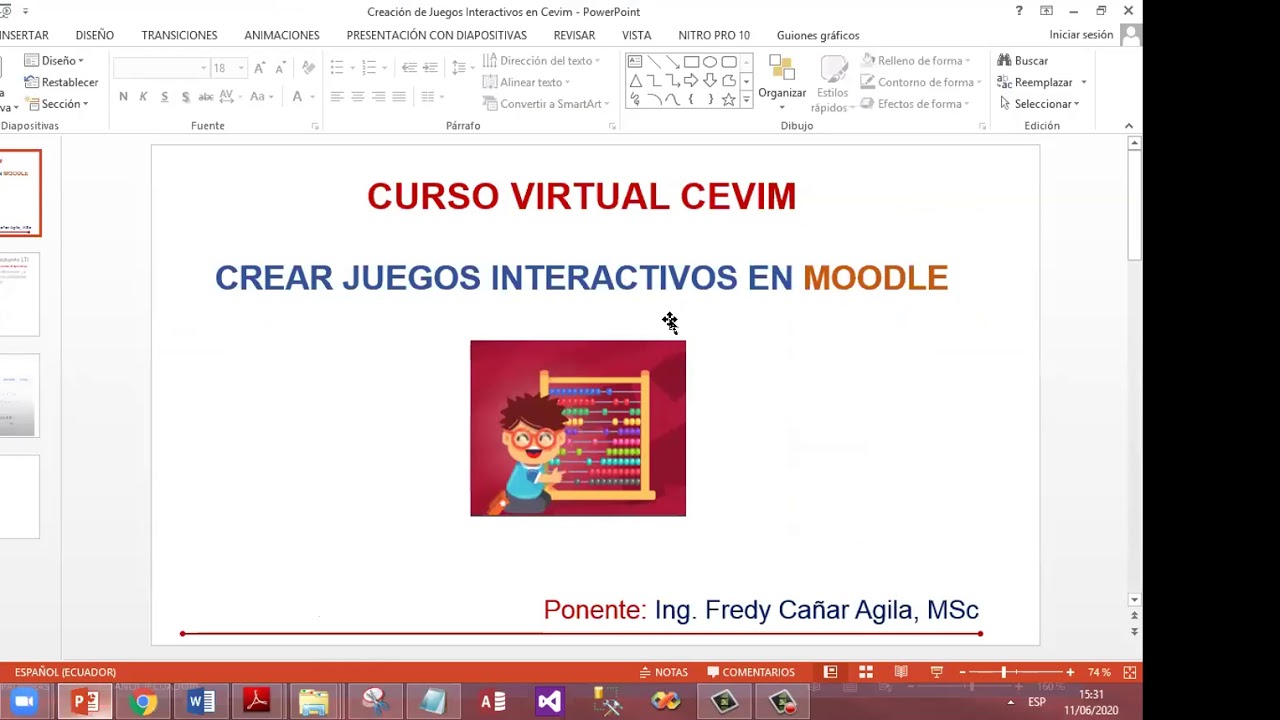Choose the right arrow shape
Viewport: 1280px width, 720px height.
click(691, 81)
